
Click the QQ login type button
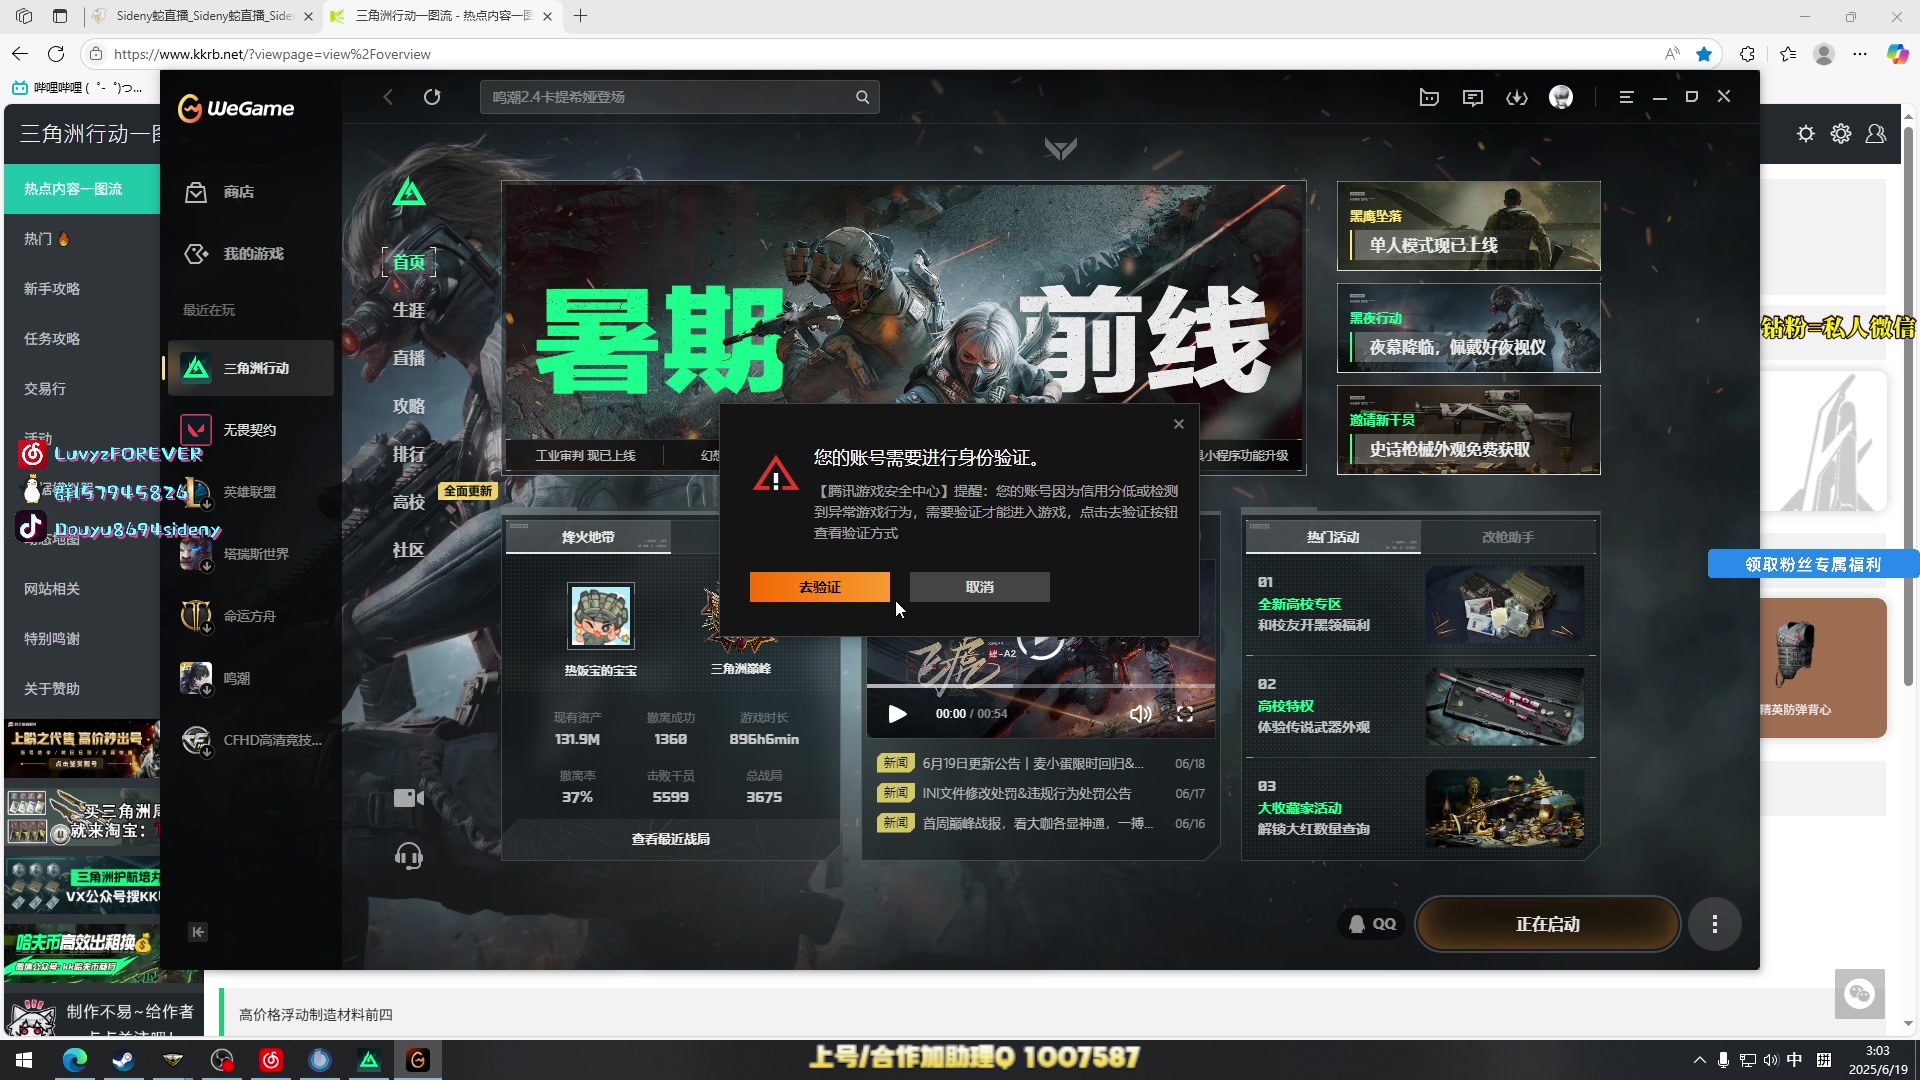pyautogui.click(x=1371, y=924)
